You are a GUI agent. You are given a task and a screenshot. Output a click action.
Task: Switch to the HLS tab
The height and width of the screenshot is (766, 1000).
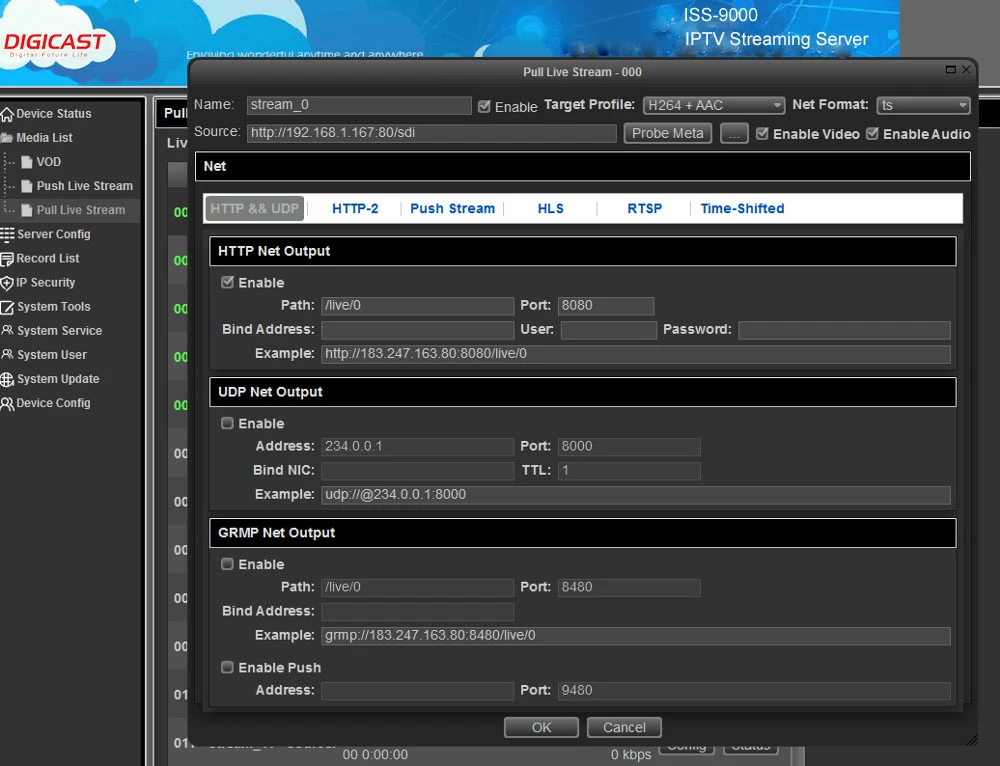550,208
